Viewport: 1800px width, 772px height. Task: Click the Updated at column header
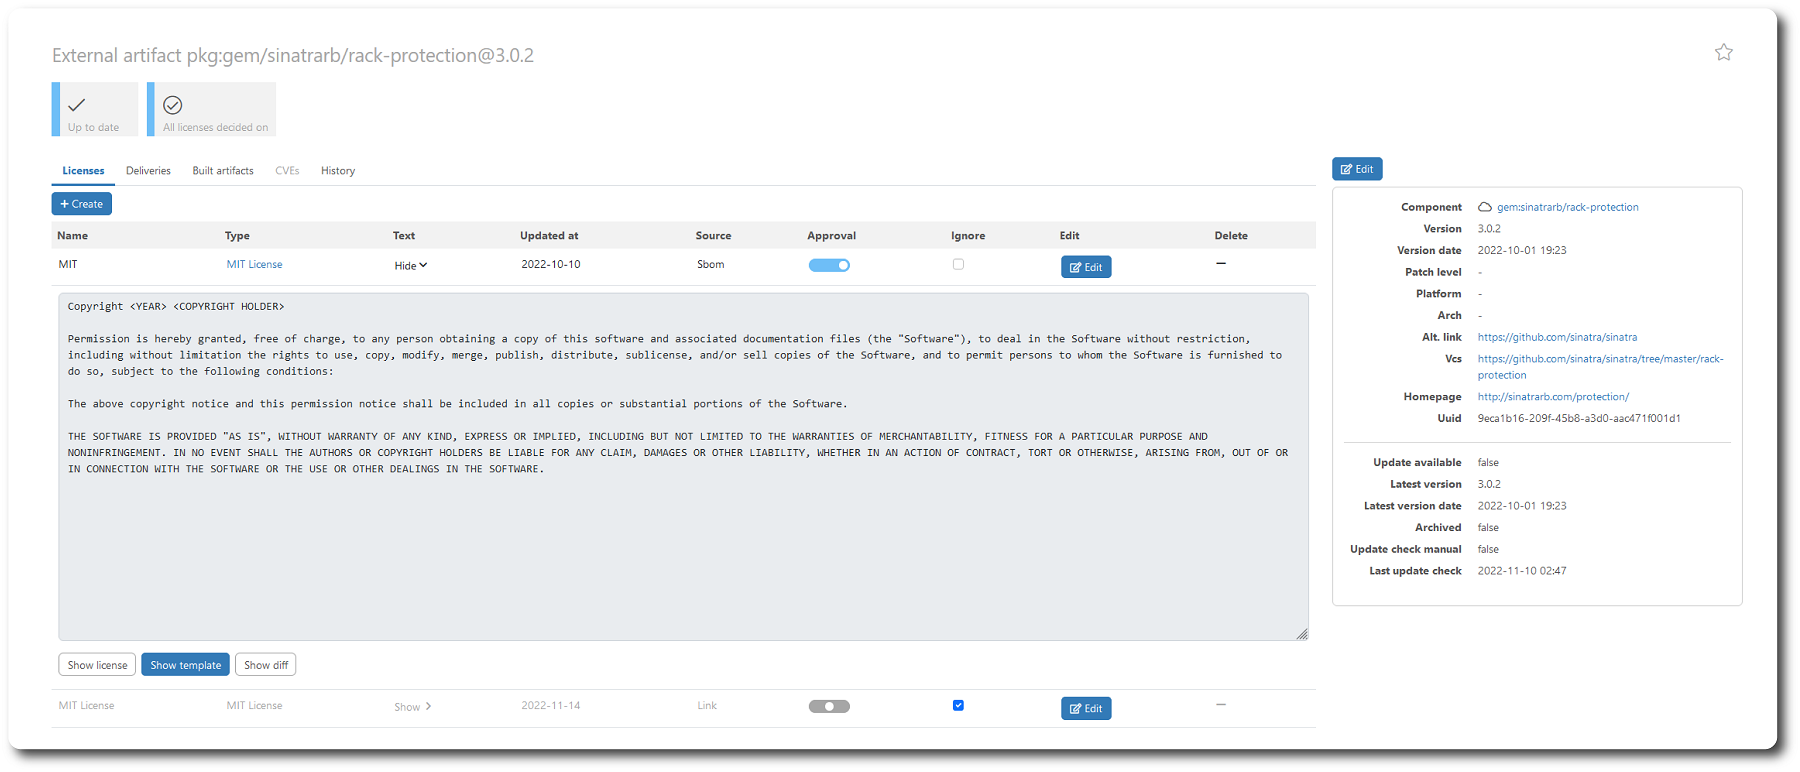click(549, 236)
